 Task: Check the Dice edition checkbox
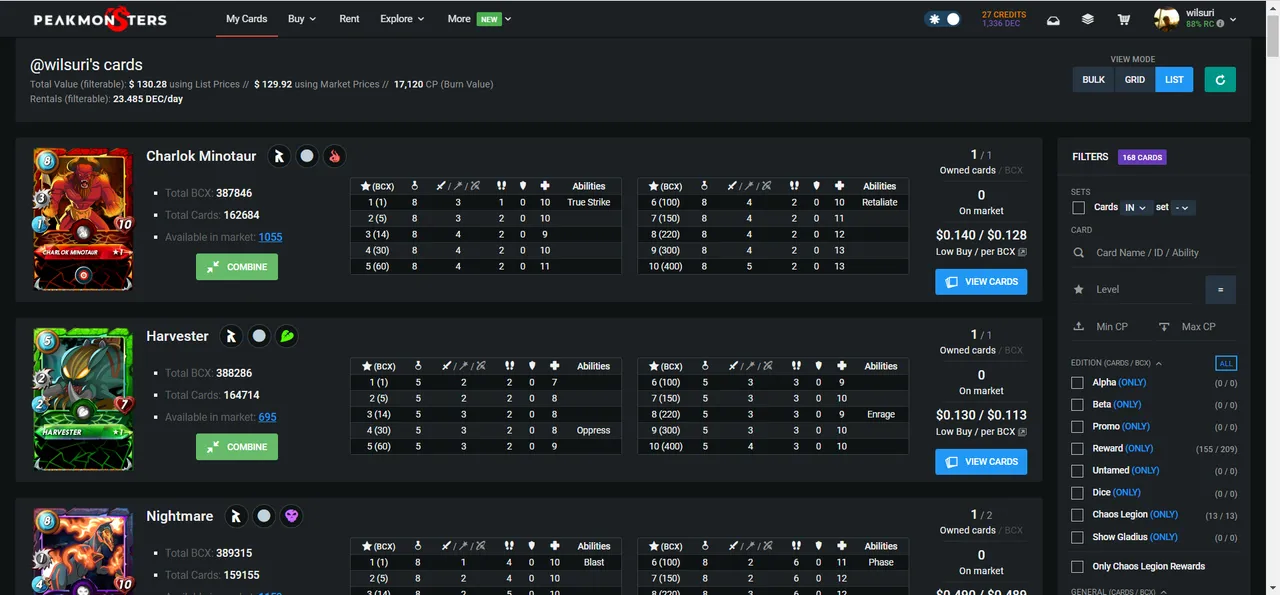pos(1078,493)
